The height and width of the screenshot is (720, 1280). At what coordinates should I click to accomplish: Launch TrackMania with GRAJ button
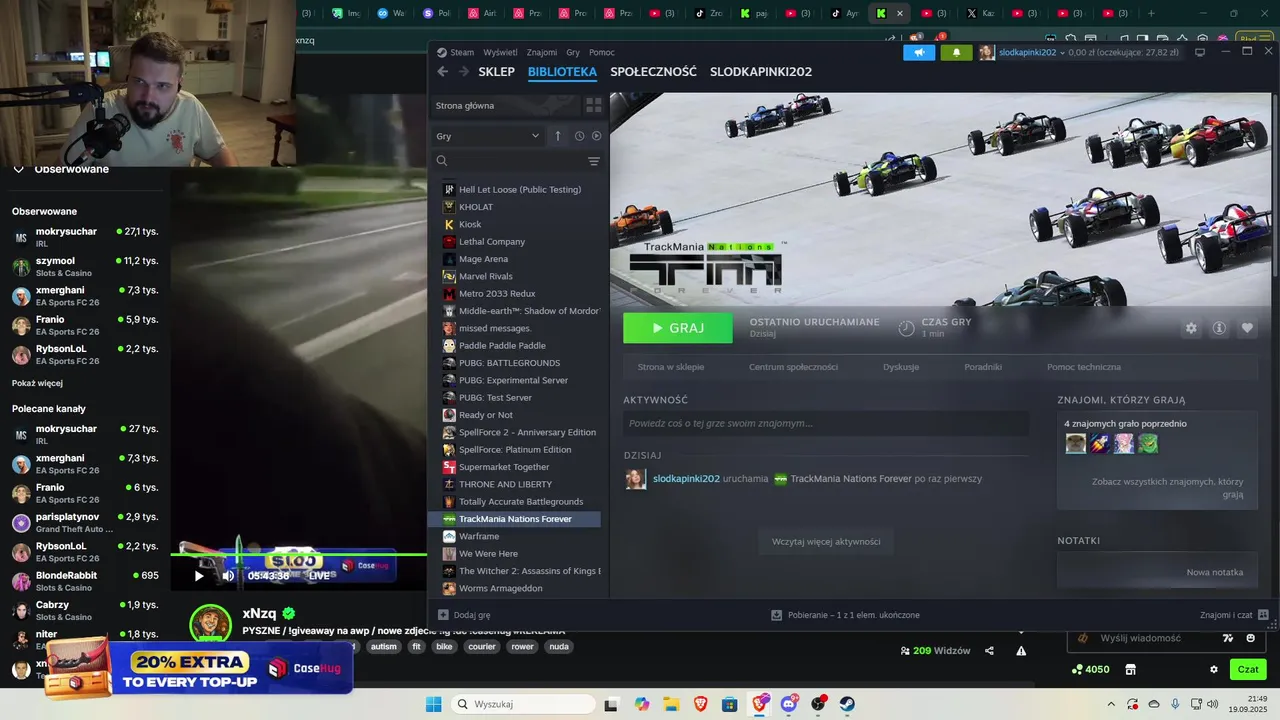pos(678,328)
